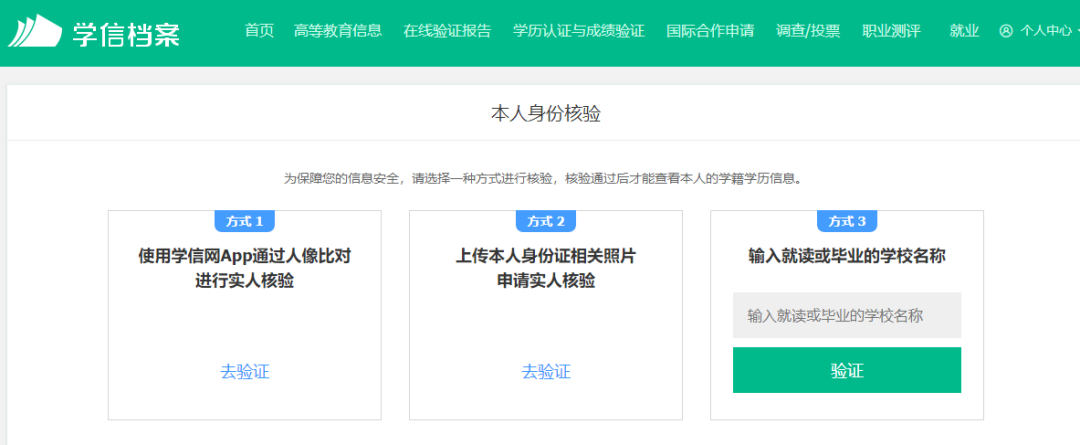Click 去验证 link under App人像比对 option
This screenshot has height=445, width=1080.
[x=245, y=372]
